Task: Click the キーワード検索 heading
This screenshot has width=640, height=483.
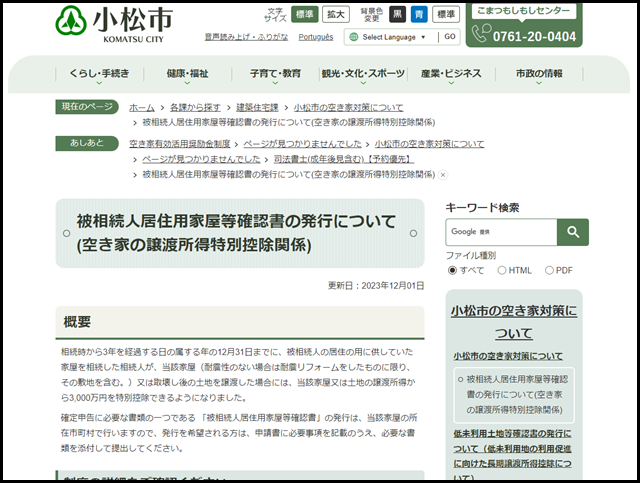Action: point(482,207)
